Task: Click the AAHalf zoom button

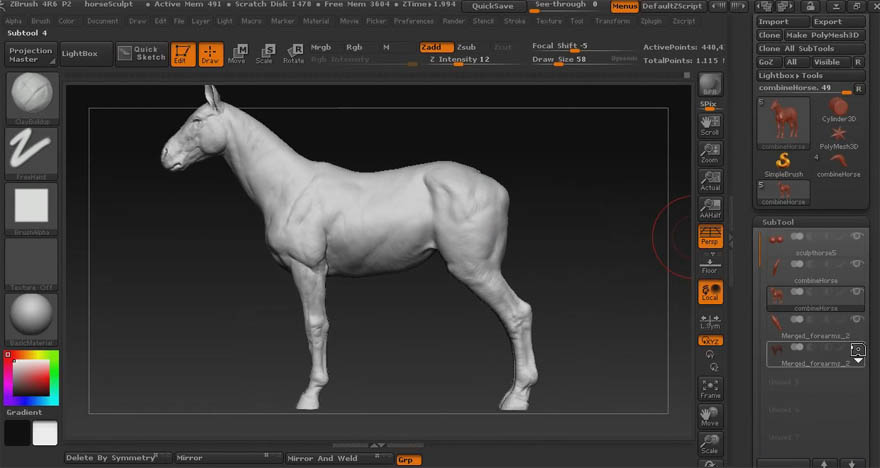Action: click(x=710, y=208)
